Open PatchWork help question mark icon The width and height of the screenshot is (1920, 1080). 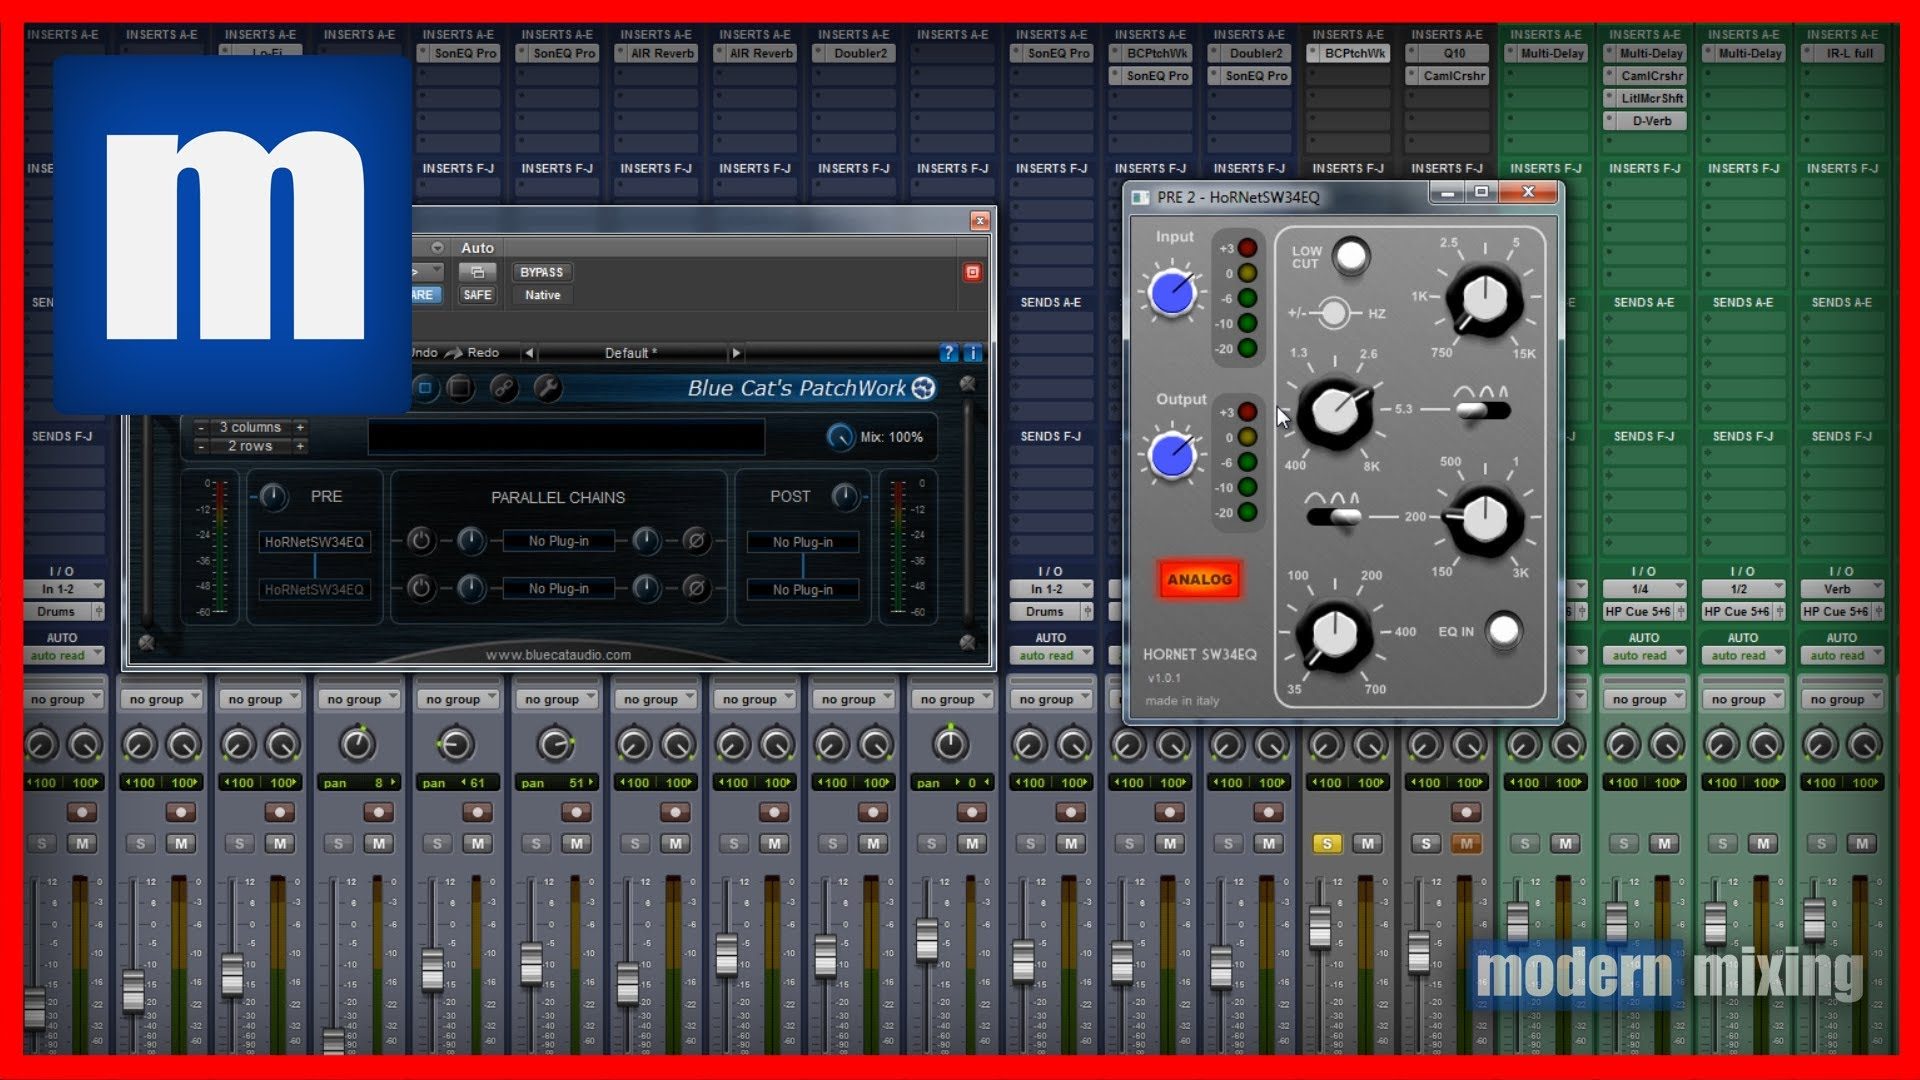point(948,353)
